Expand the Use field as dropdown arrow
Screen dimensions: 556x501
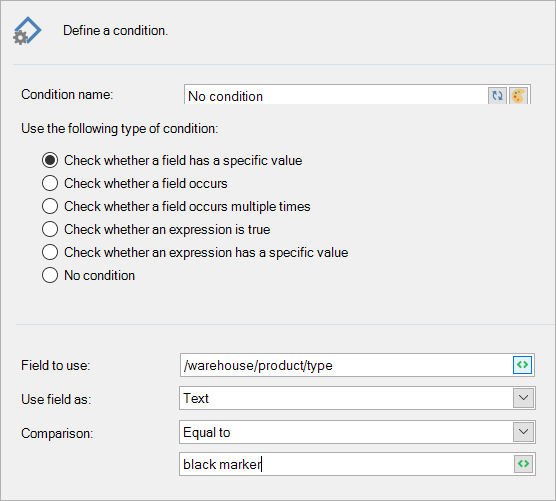point(523,398)
